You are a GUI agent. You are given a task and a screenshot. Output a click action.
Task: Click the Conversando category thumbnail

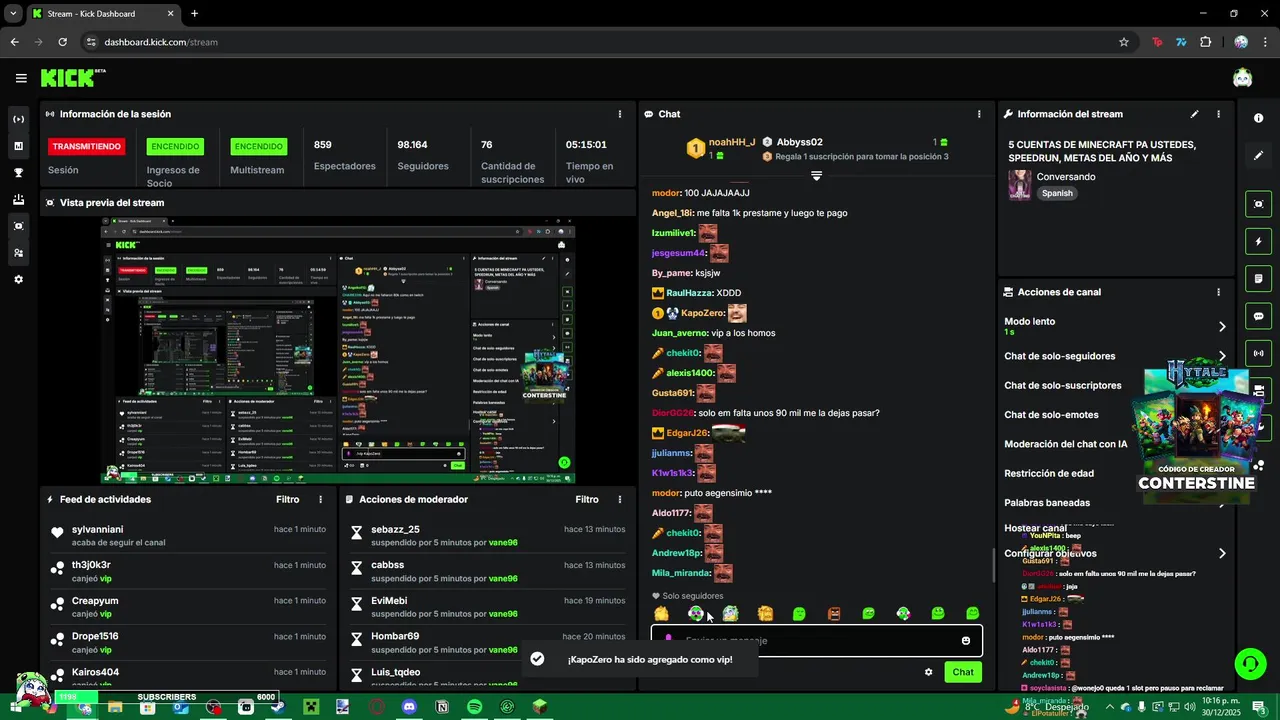pos(1019,185)
